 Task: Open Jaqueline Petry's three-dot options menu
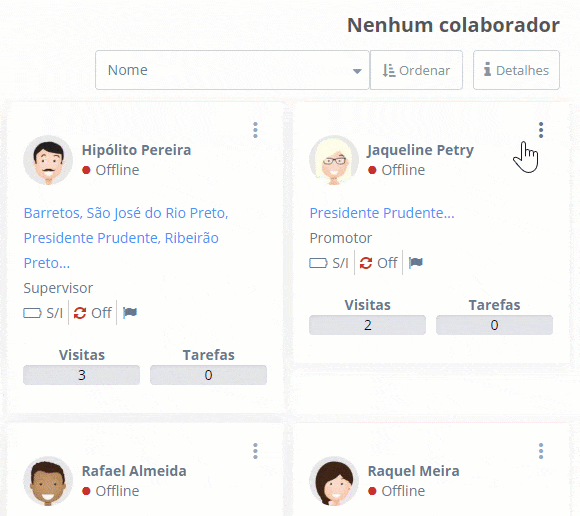click(541, 130)
